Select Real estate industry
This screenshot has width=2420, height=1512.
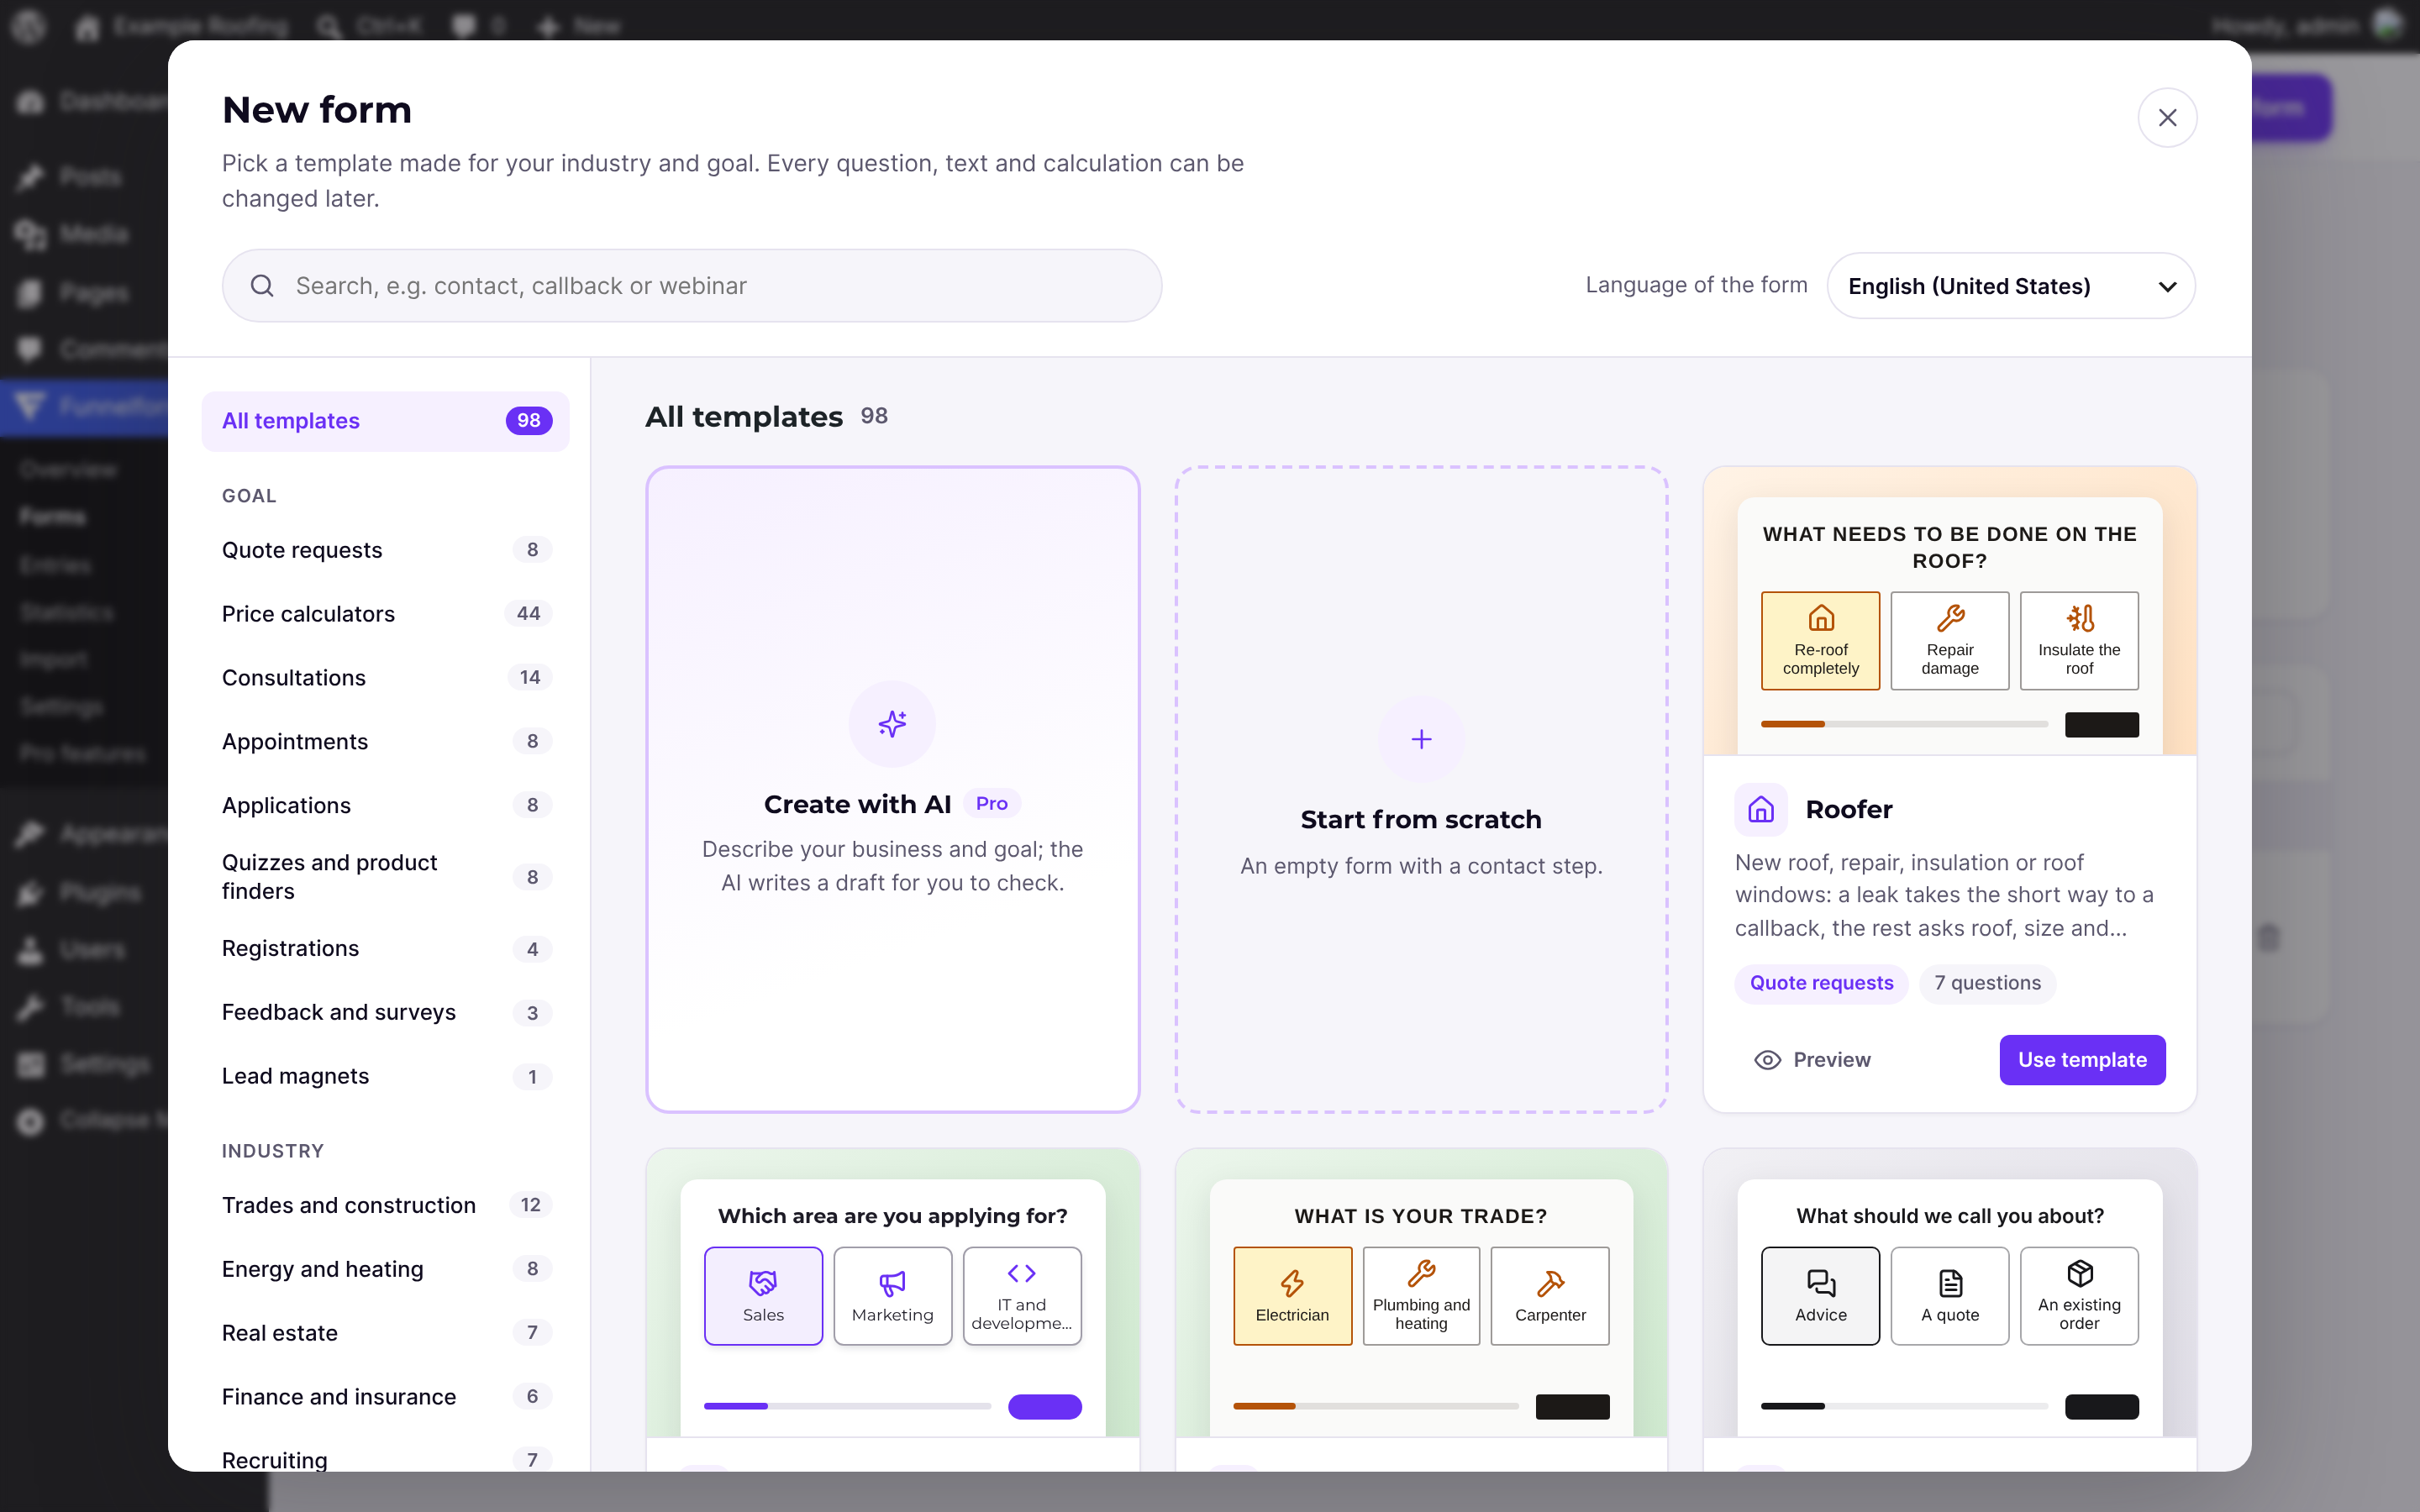point(385,1333)
